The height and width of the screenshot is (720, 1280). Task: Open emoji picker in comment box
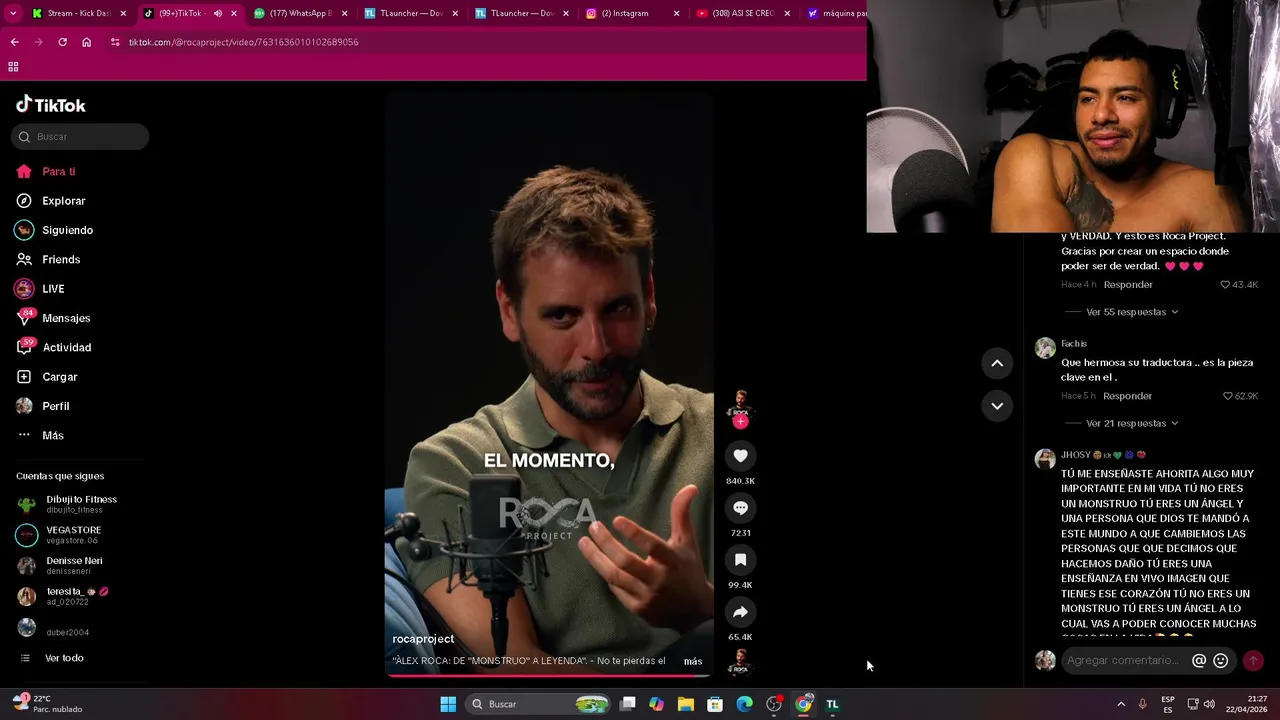pos(1220,661)
